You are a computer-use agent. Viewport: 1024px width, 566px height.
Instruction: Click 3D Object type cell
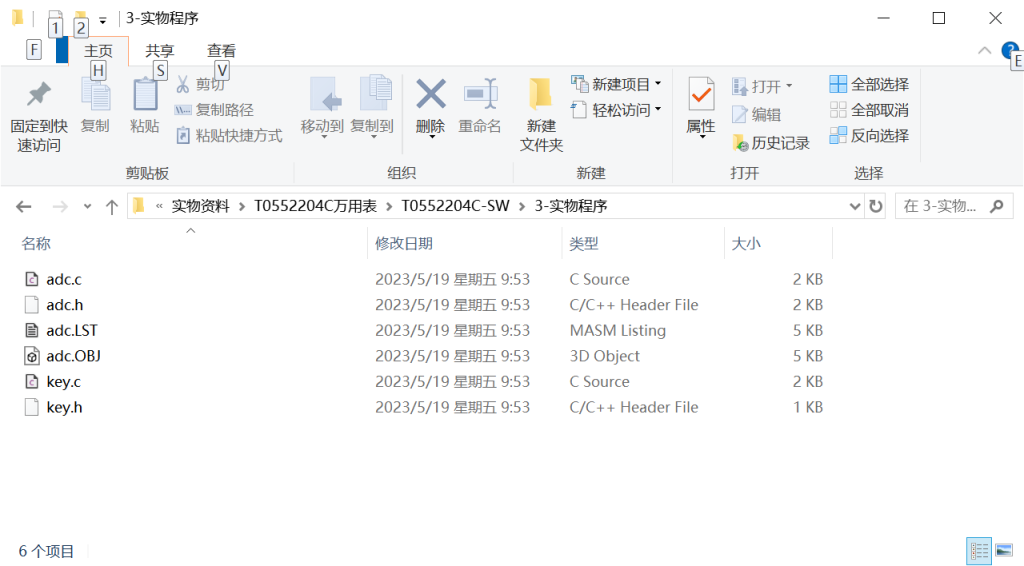(605, 356)
